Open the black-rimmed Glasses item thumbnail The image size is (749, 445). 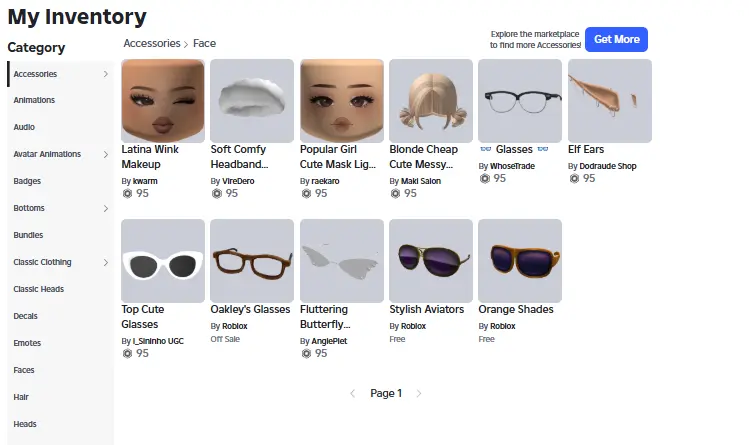pos(520,101)
